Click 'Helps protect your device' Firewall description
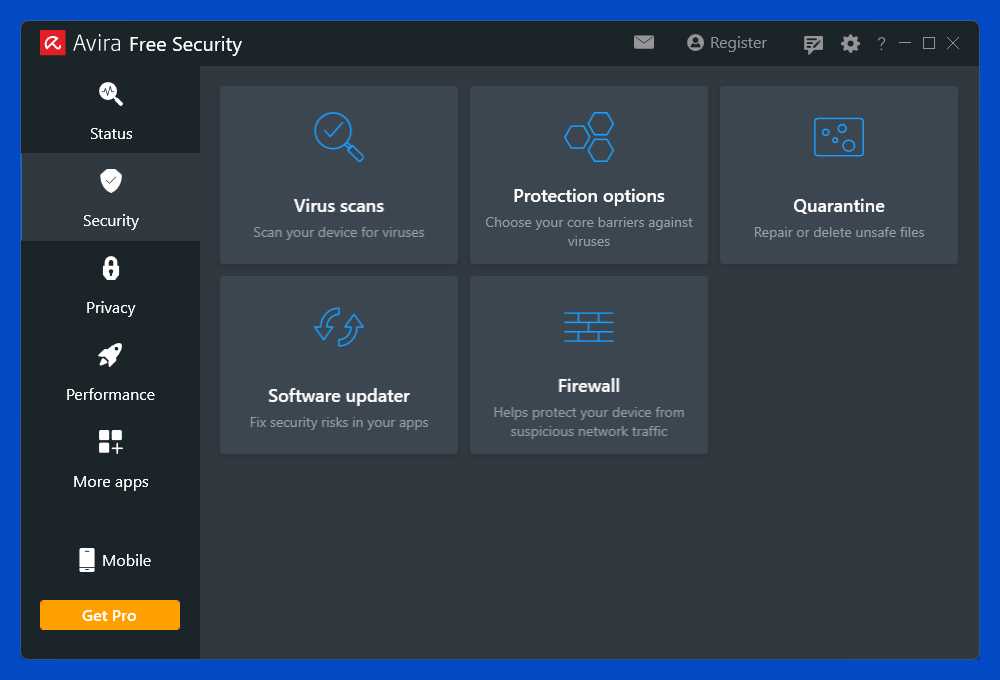The height and width of the screenshot is (680, 1000). [x=589, y=422]
